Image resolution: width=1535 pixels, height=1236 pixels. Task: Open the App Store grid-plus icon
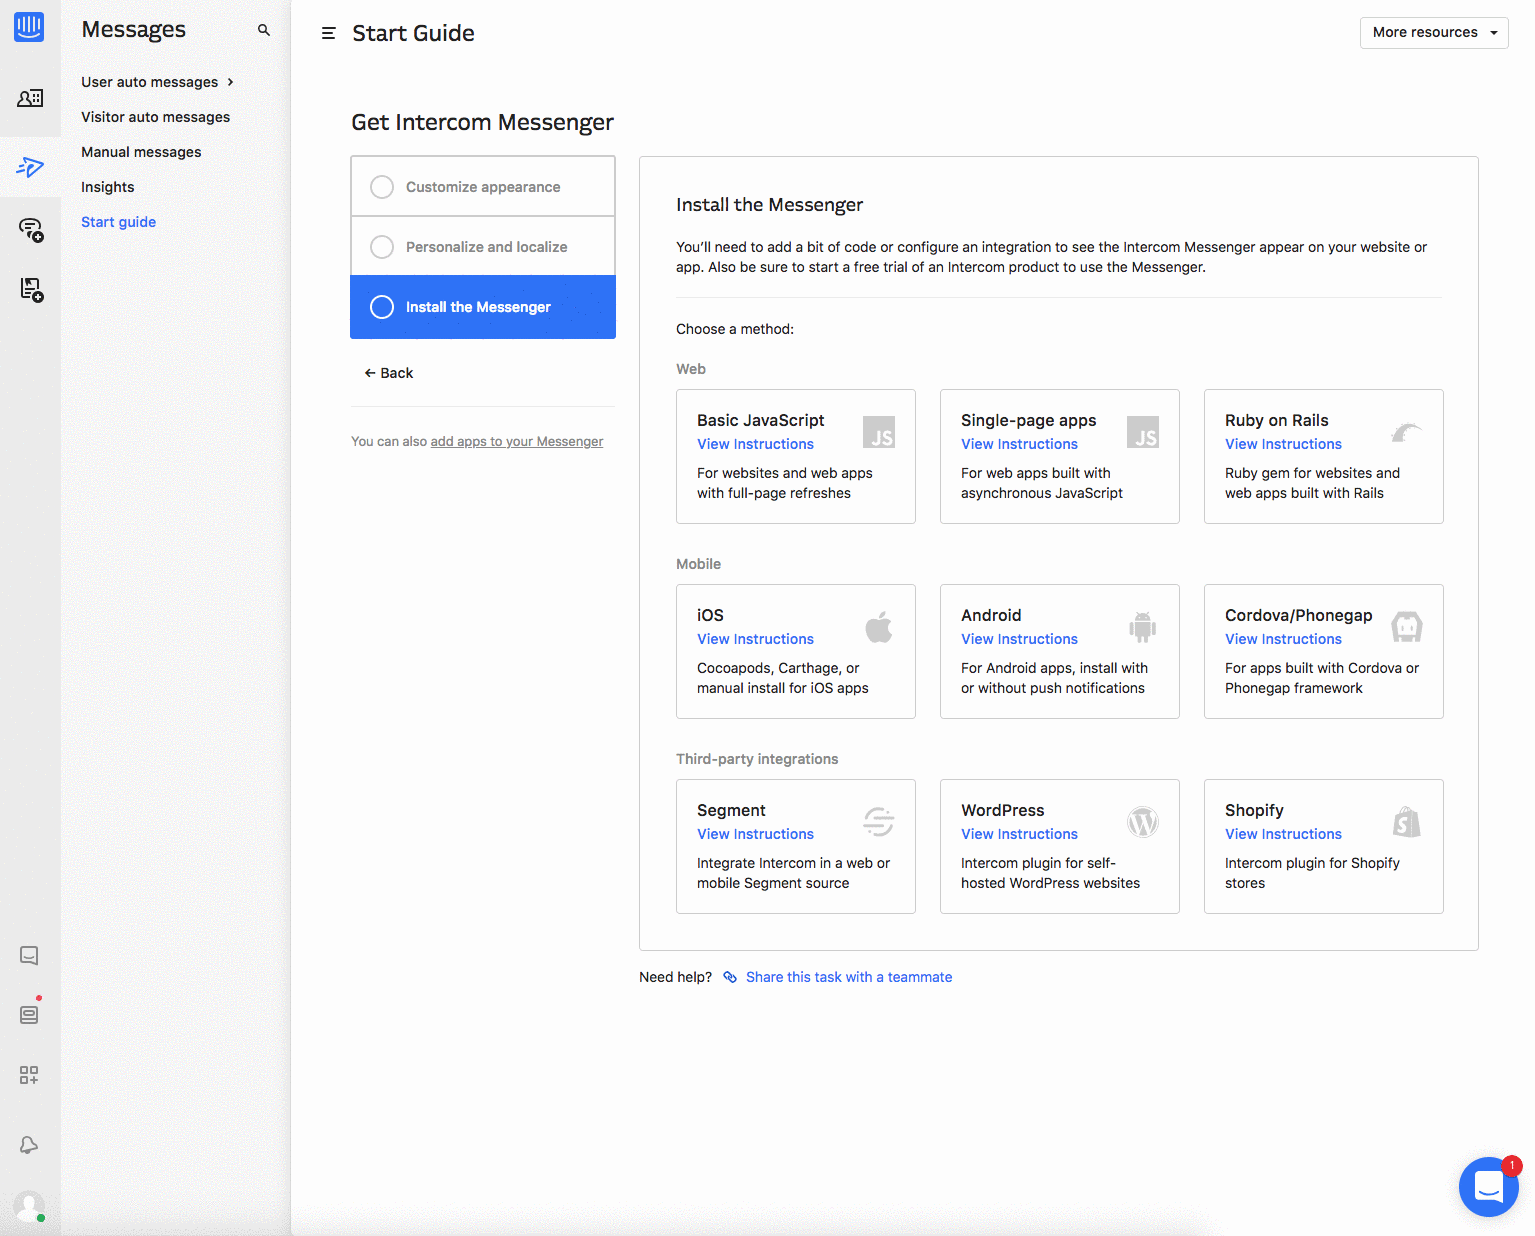[x=29, y=1075]
